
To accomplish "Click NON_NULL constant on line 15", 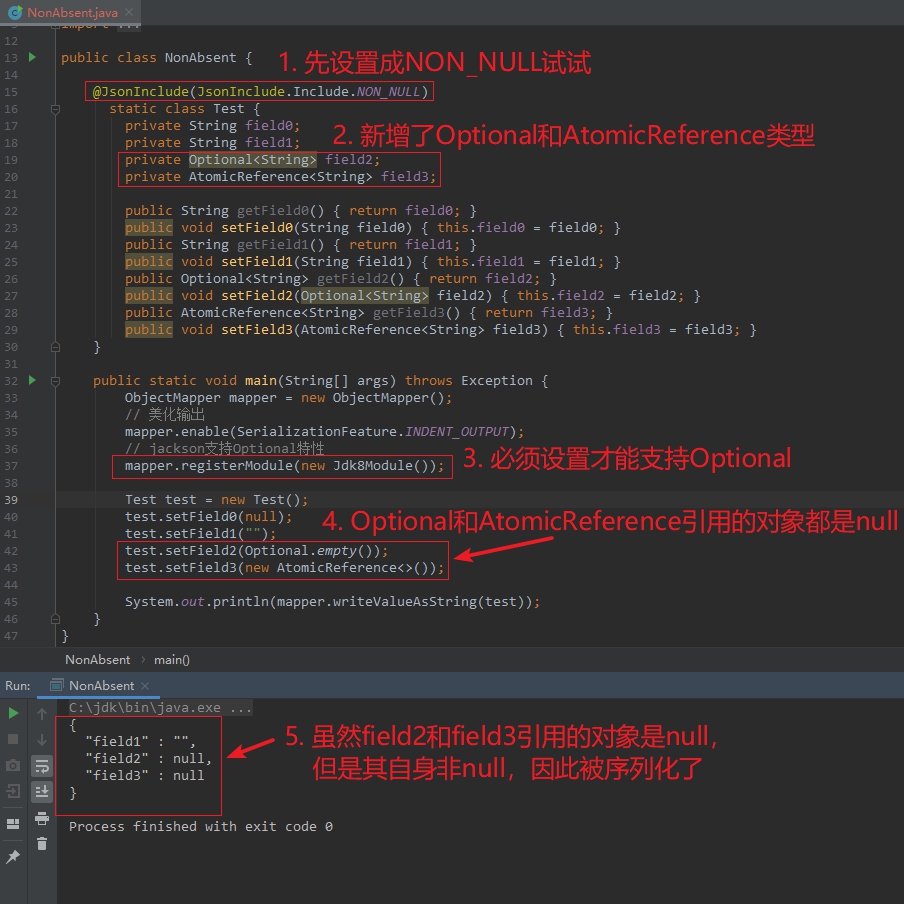I will 388,92.
